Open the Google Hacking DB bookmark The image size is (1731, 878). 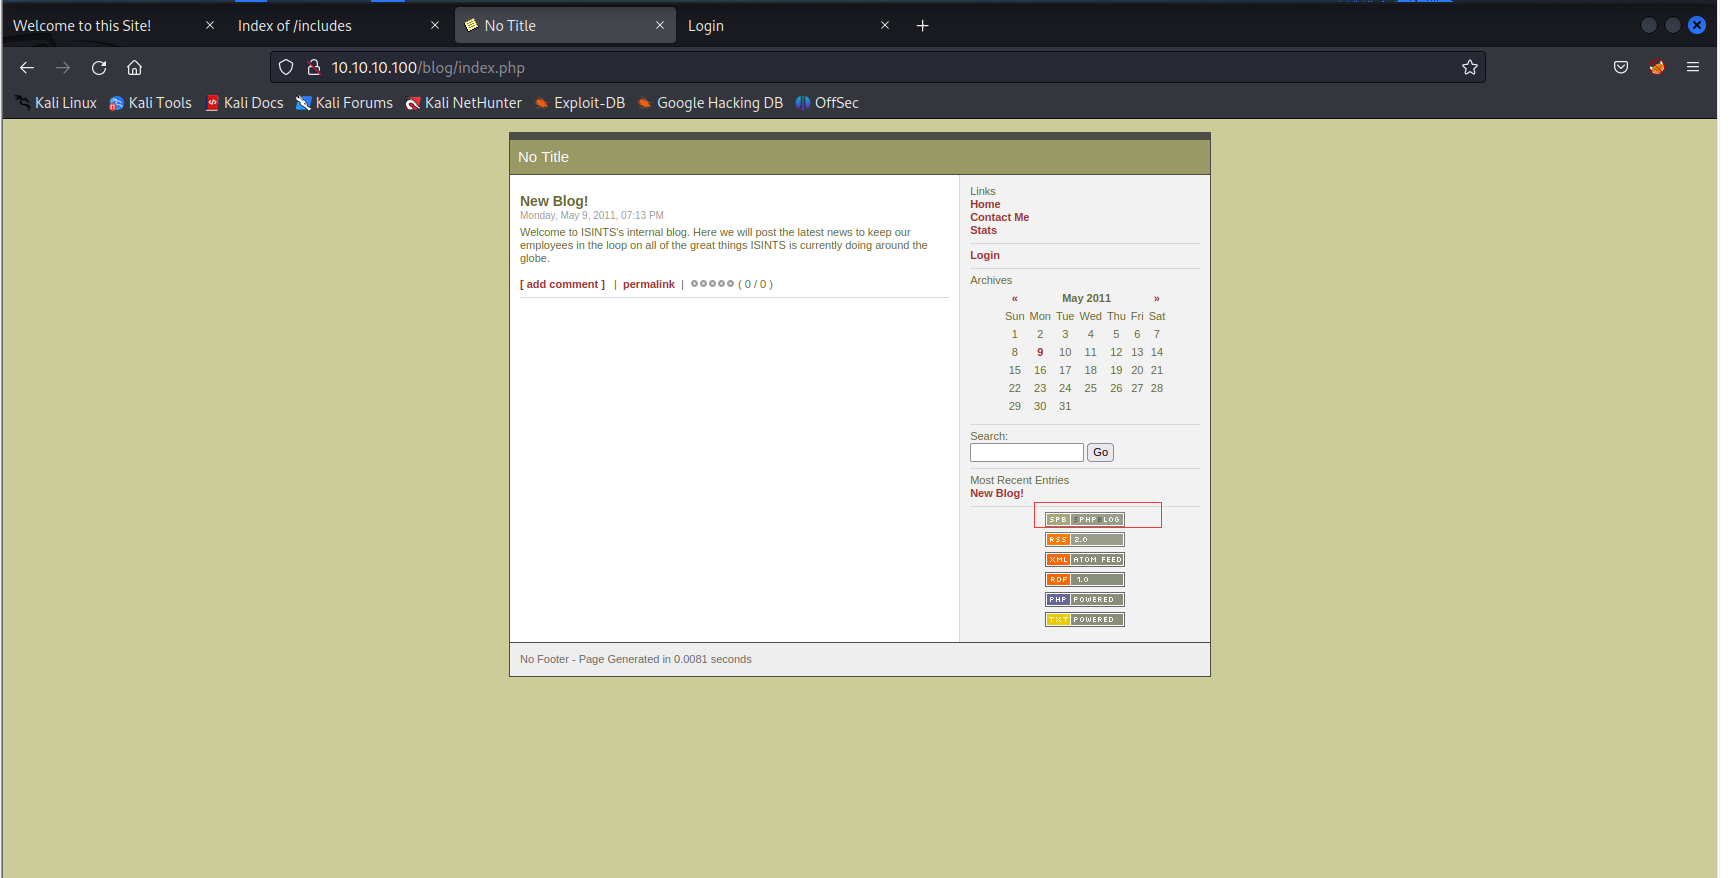pos(710,103)
